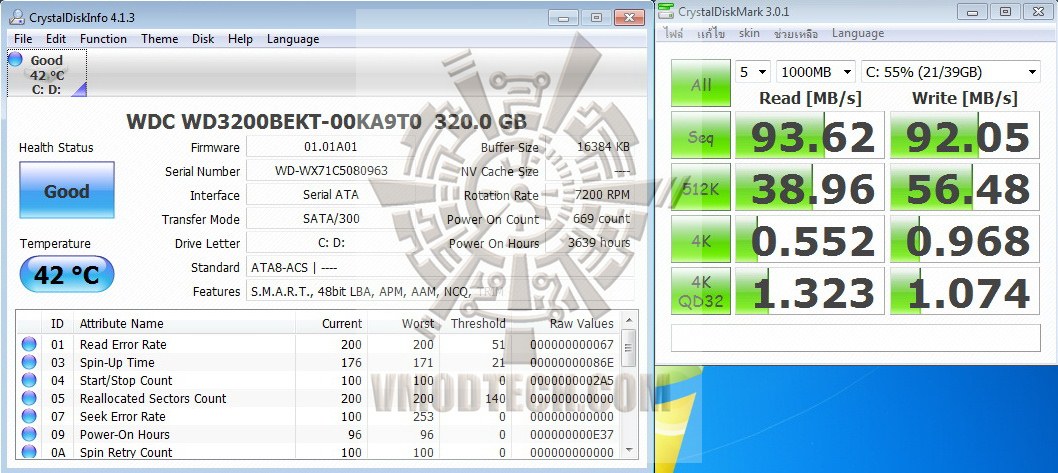Viewport: 1058px width, 473px height.
Task: Click the Rotation Rate value 7200 RPM
Action: click(x=590, y=195)
